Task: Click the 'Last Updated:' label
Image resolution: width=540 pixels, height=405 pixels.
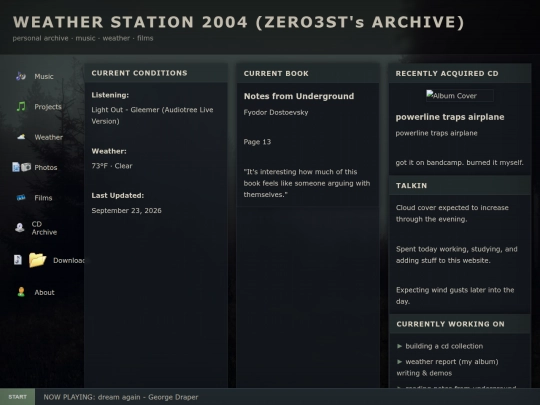Action: [x=118, y=196]
